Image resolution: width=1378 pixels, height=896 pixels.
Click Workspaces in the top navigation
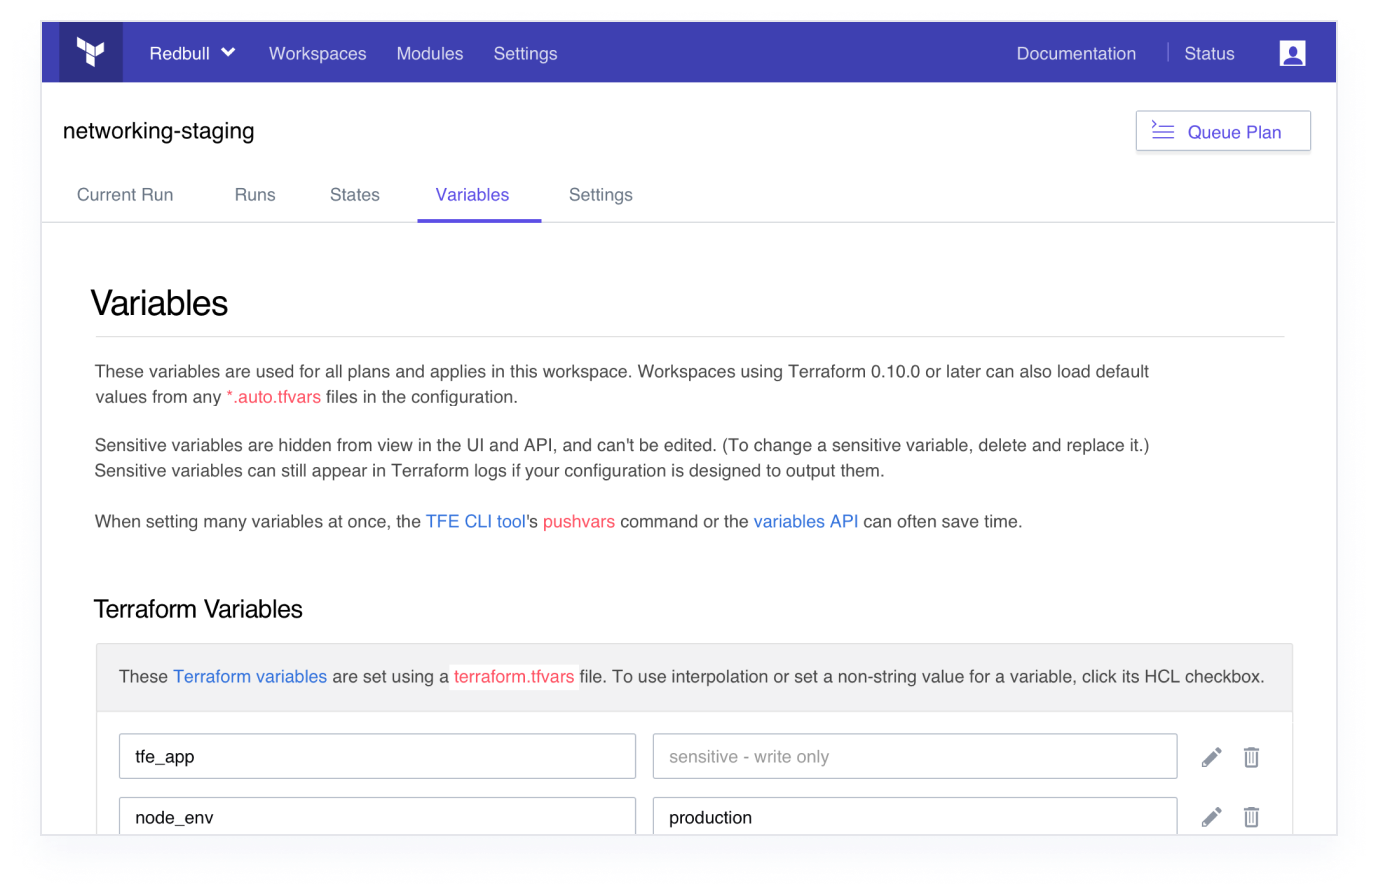317,54
